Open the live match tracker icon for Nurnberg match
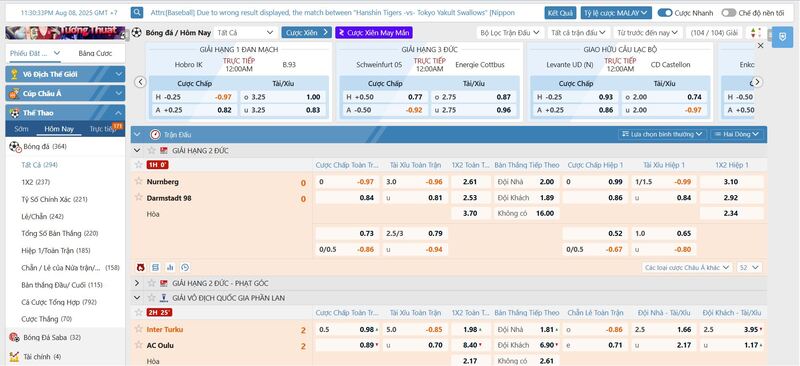The image size is (800, 366). pyautogui.click(x=141, y=267)
